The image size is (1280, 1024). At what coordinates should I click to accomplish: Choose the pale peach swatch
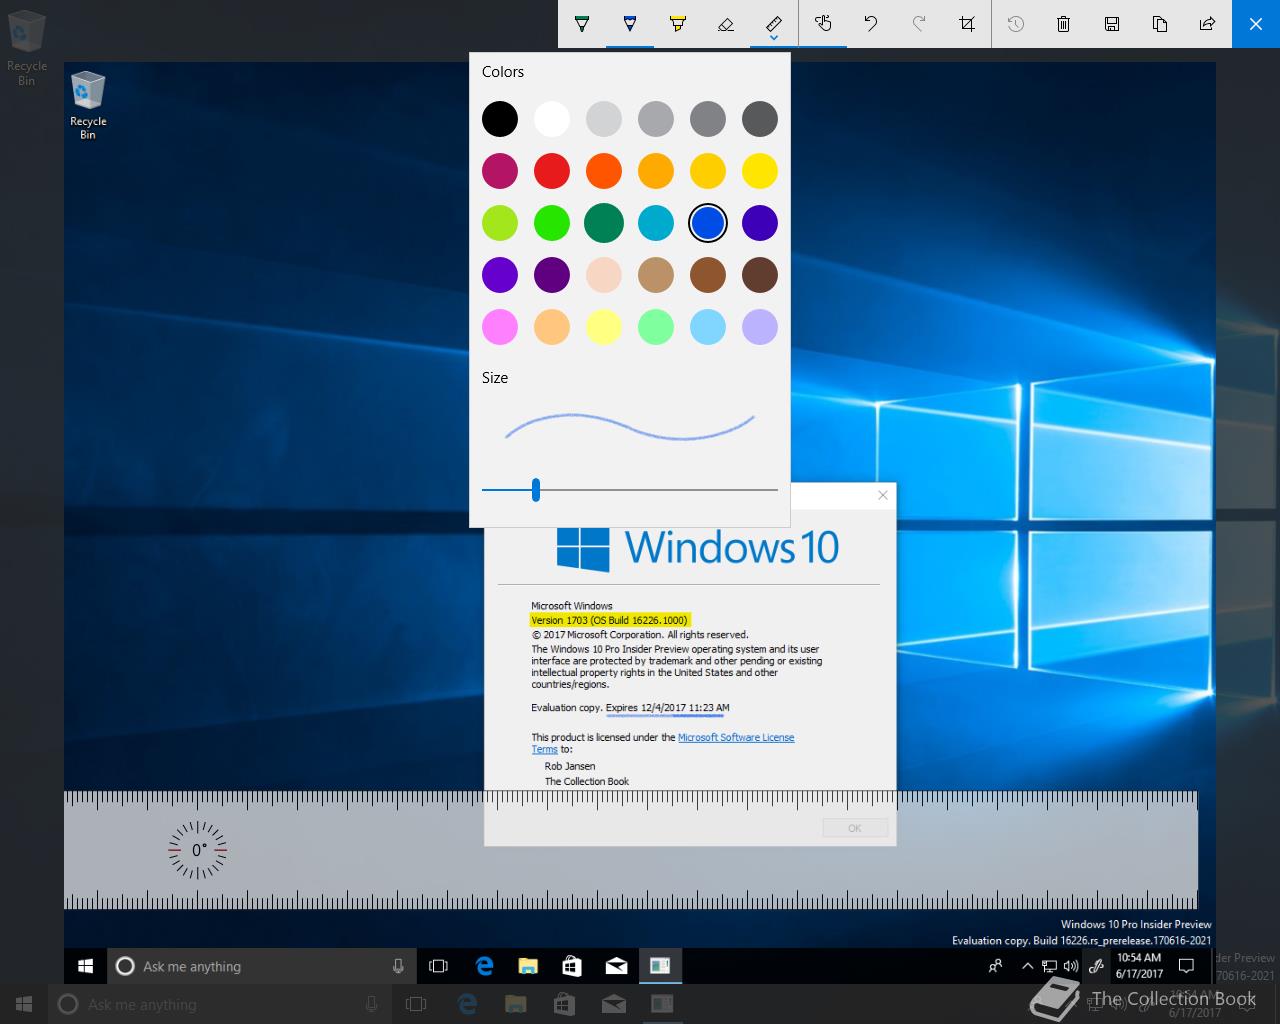[604, 275]
